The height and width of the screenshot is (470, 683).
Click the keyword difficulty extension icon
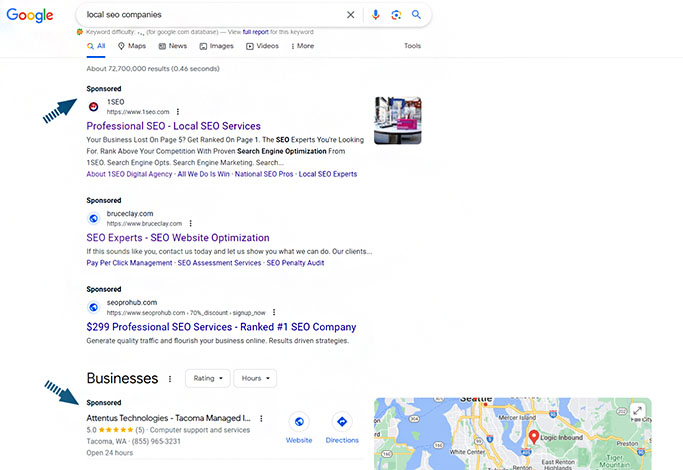click(x=80, y=32)
